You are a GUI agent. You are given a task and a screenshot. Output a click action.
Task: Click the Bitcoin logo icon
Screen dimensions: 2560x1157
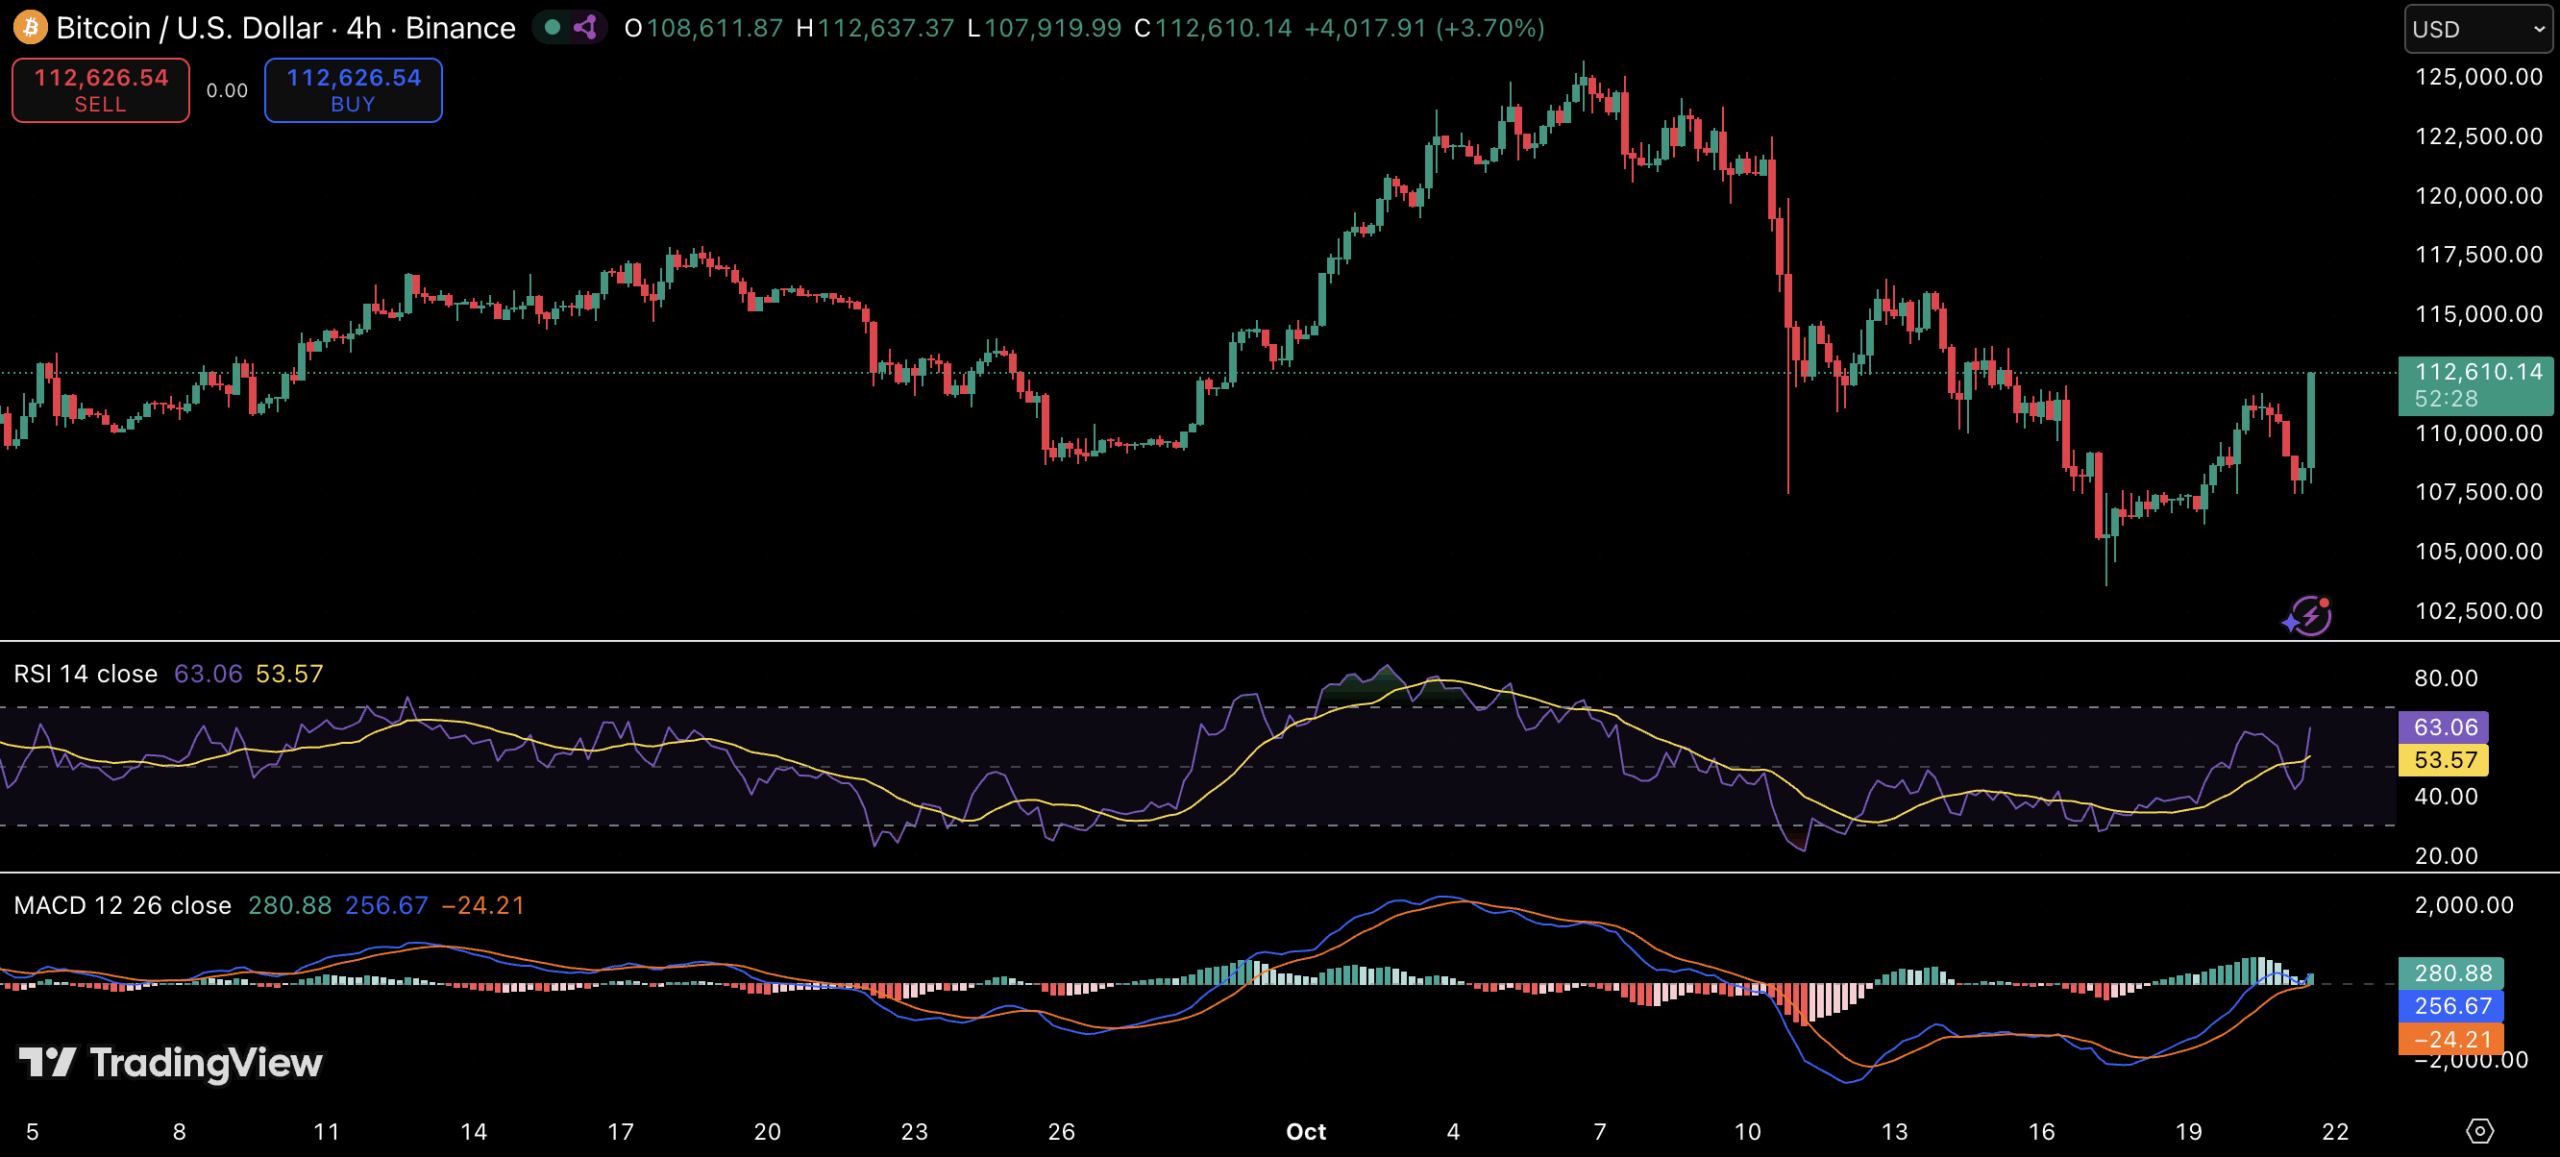point(30,27)
